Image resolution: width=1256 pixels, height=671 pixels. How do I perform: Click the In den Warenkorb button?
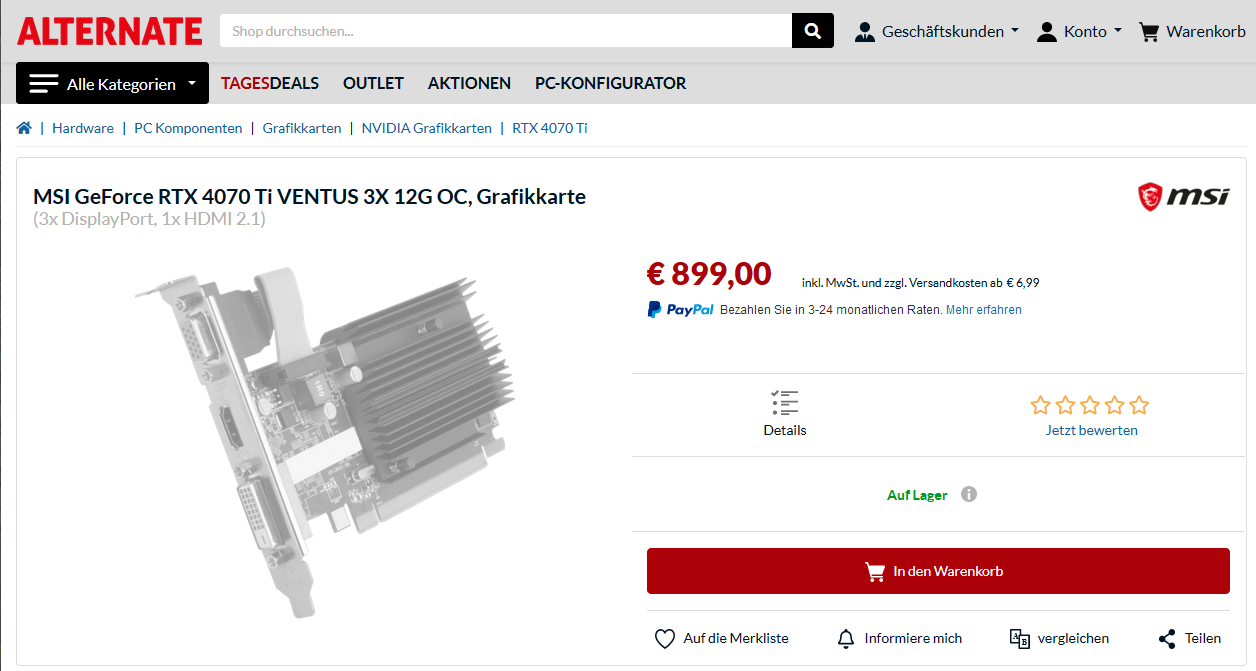938,571
